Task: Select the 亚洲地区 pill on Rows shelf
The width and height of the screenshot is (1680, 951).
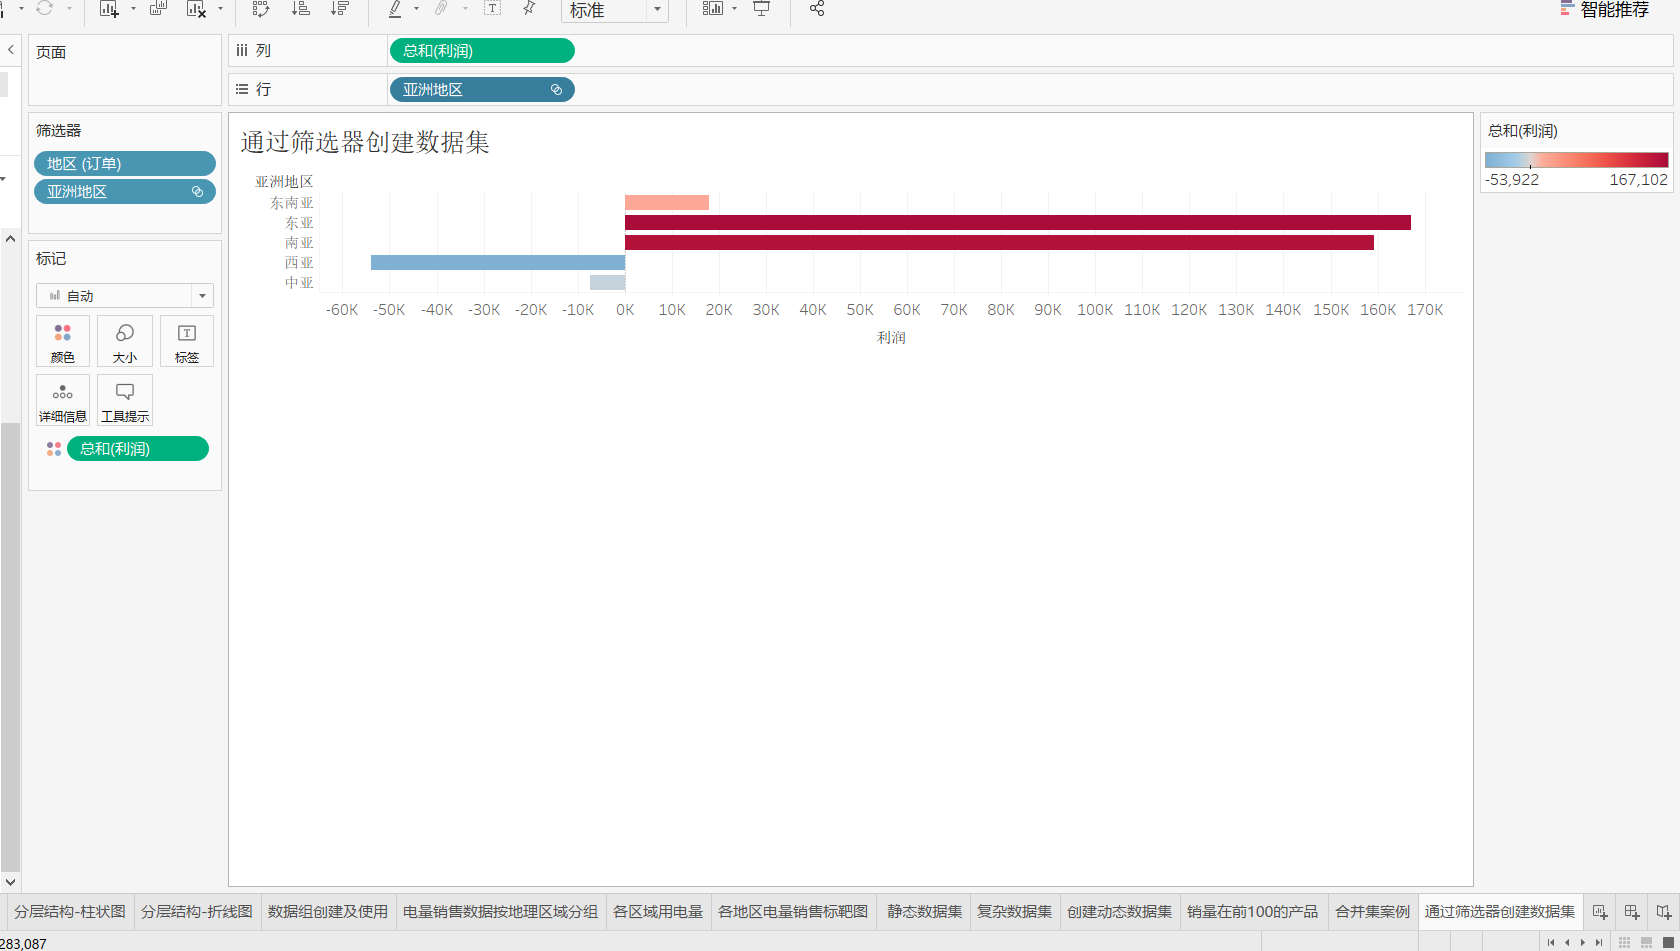Action: click(482, 90)
